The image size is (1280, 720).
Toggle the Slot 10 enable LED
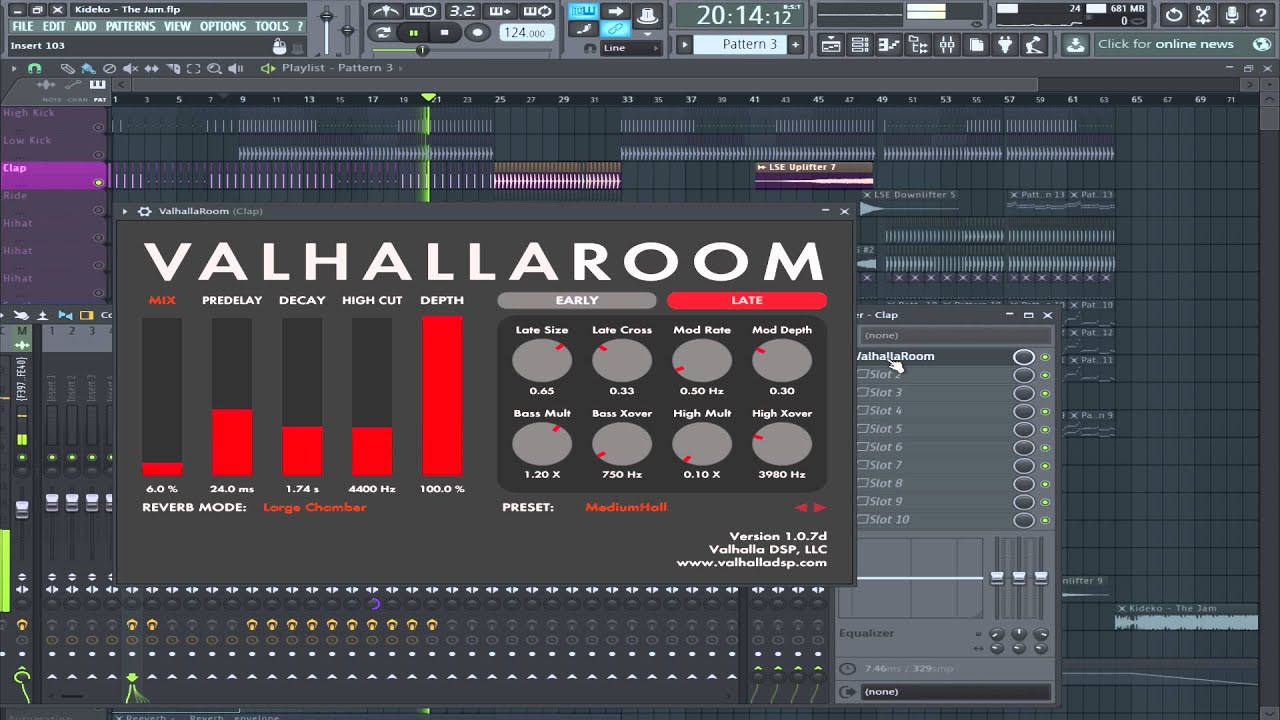(1046, 520)
